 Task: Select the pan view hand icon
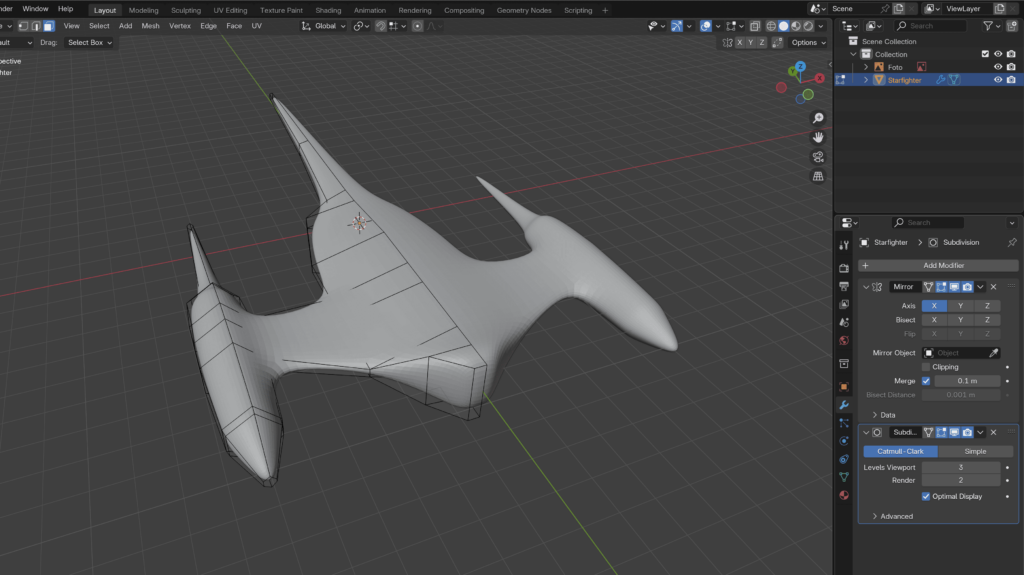(818, 137)
